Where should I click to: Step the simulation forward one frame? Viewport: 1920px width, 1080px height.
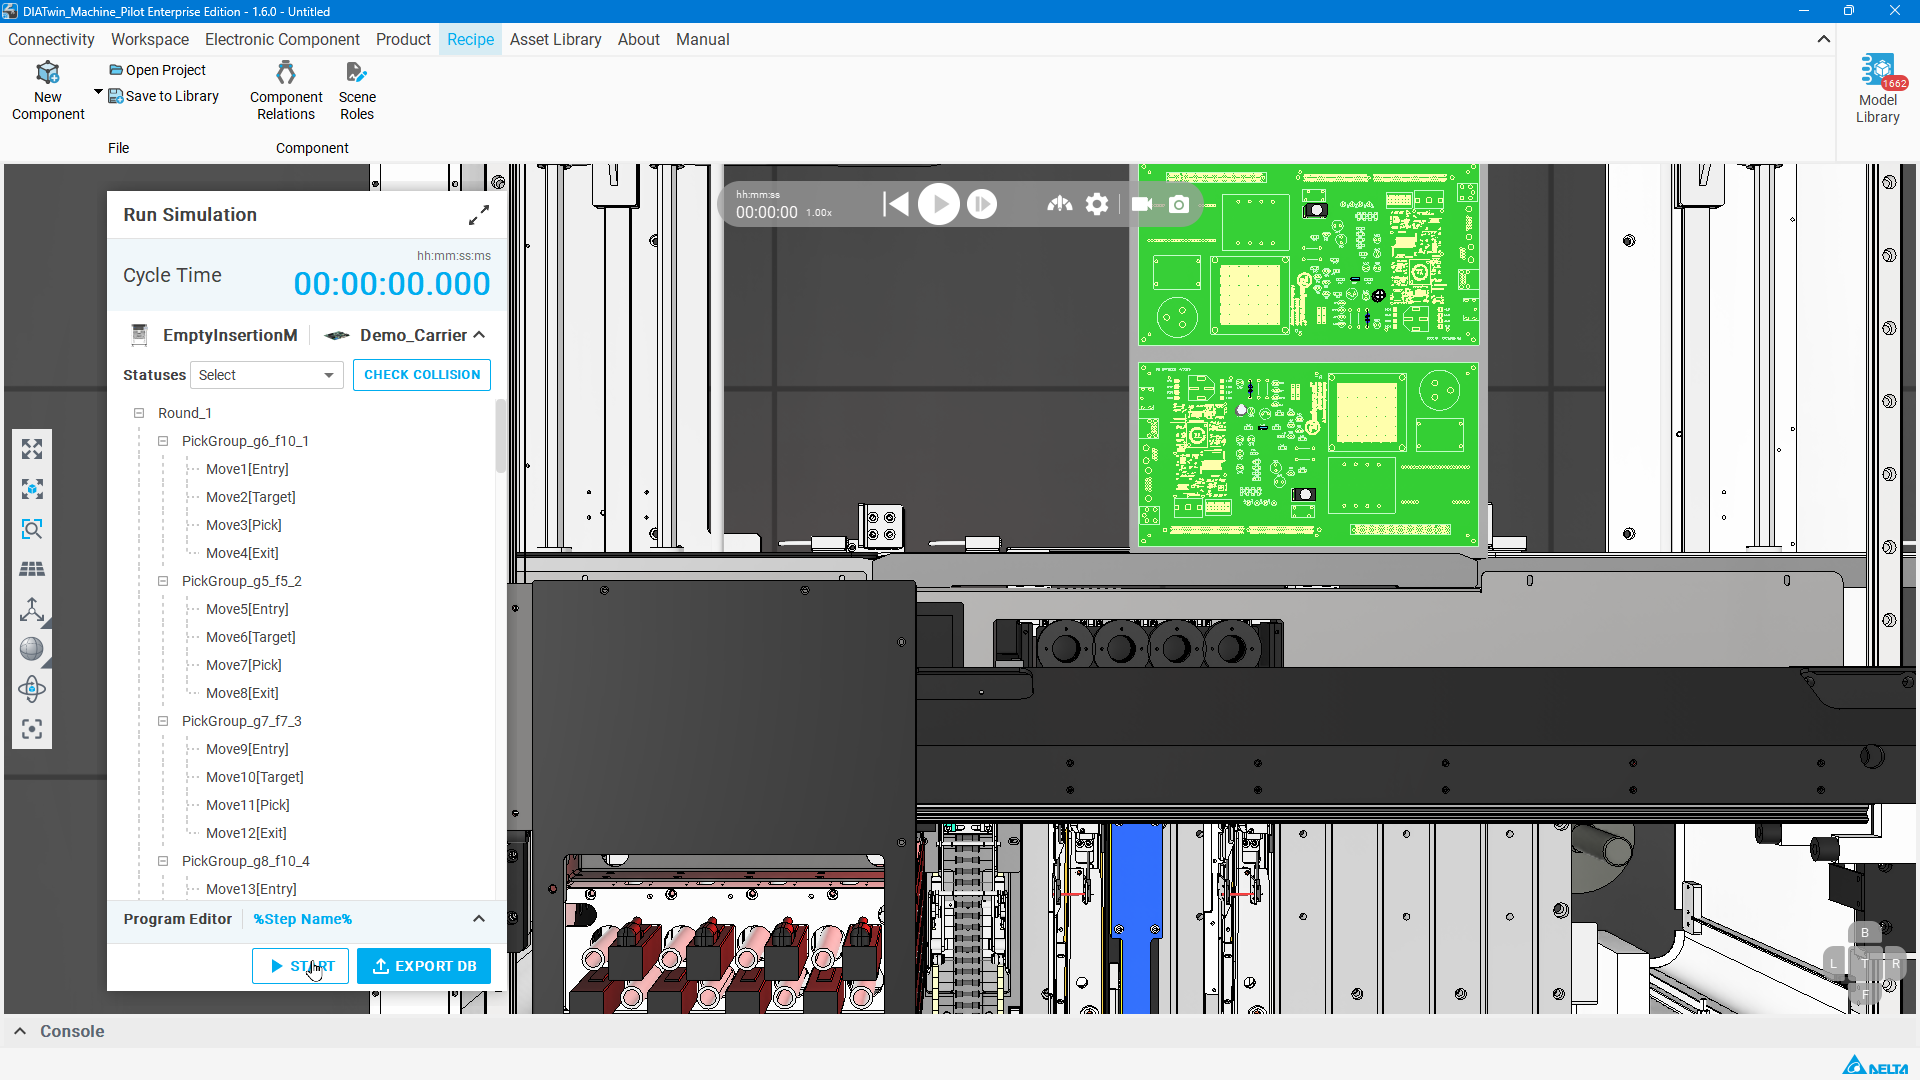pyautogui.click(x=982, y=204)
